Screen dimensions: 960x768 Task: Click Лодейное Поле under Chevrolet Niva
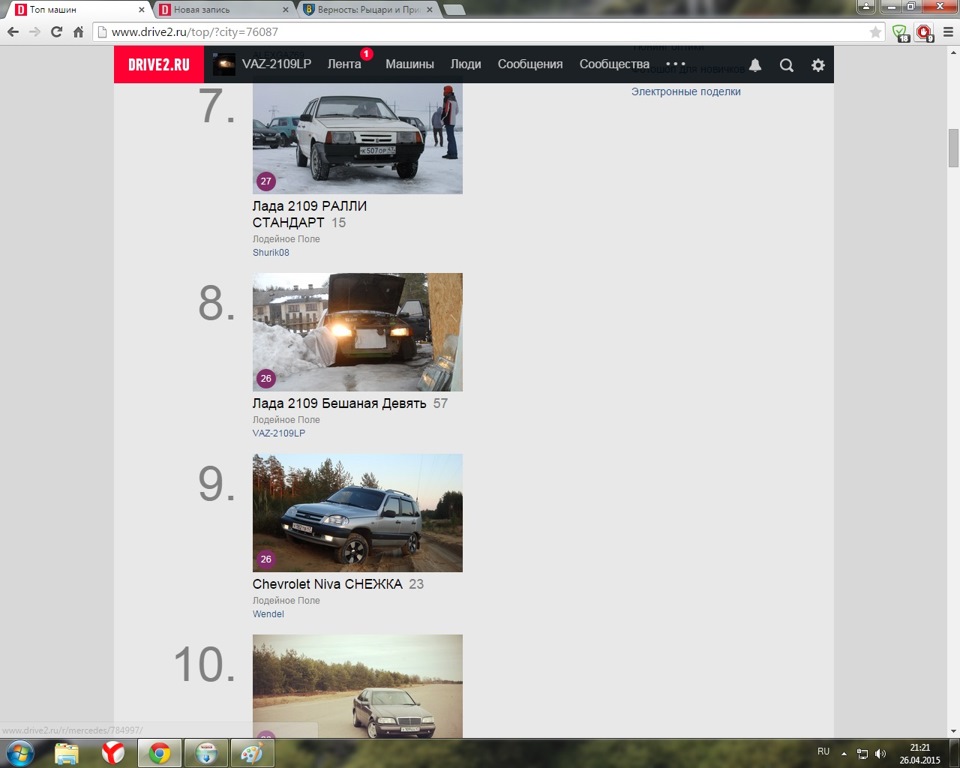tap(286, 600)
